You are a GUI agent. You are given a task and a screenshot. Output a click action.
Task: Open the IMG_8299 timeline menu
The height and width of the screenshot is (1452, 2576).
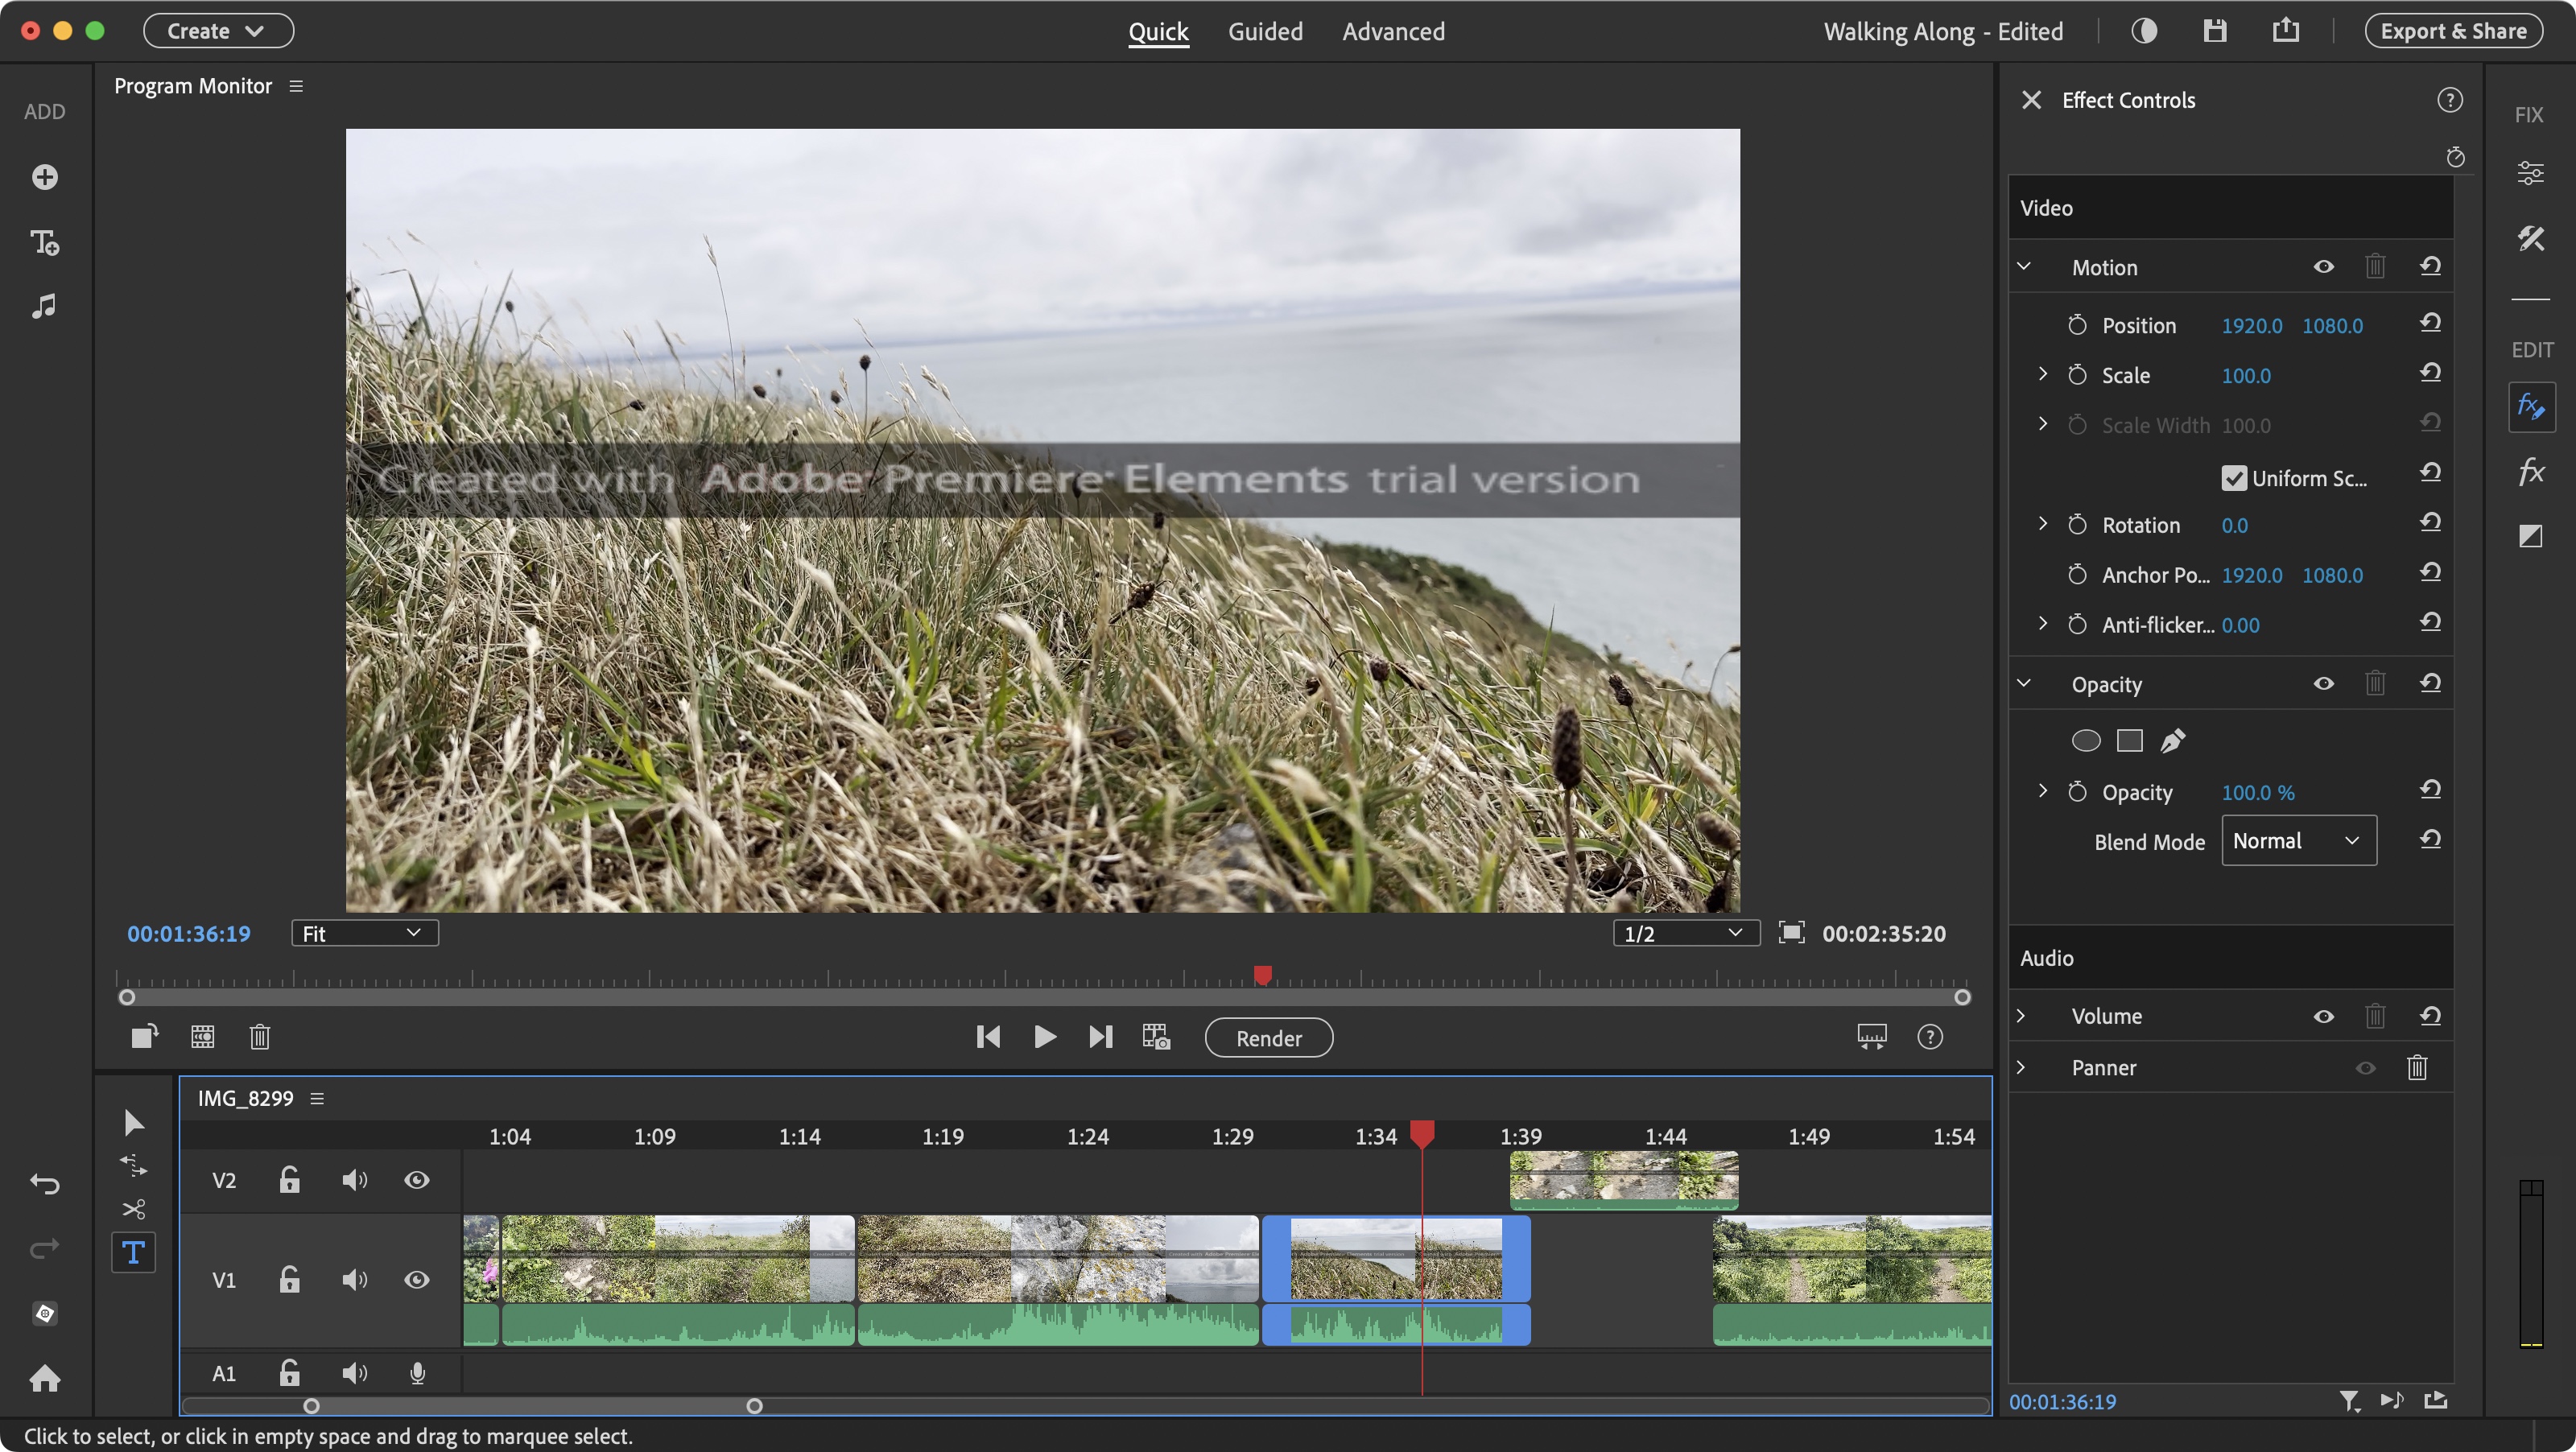pyautogui.click(x=317, y=1098)
